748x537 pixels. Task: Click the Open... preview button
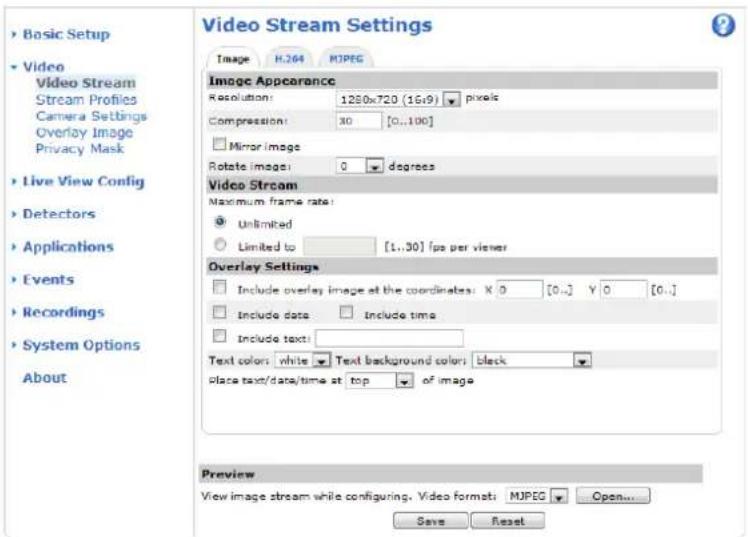[x=613, y=496]
